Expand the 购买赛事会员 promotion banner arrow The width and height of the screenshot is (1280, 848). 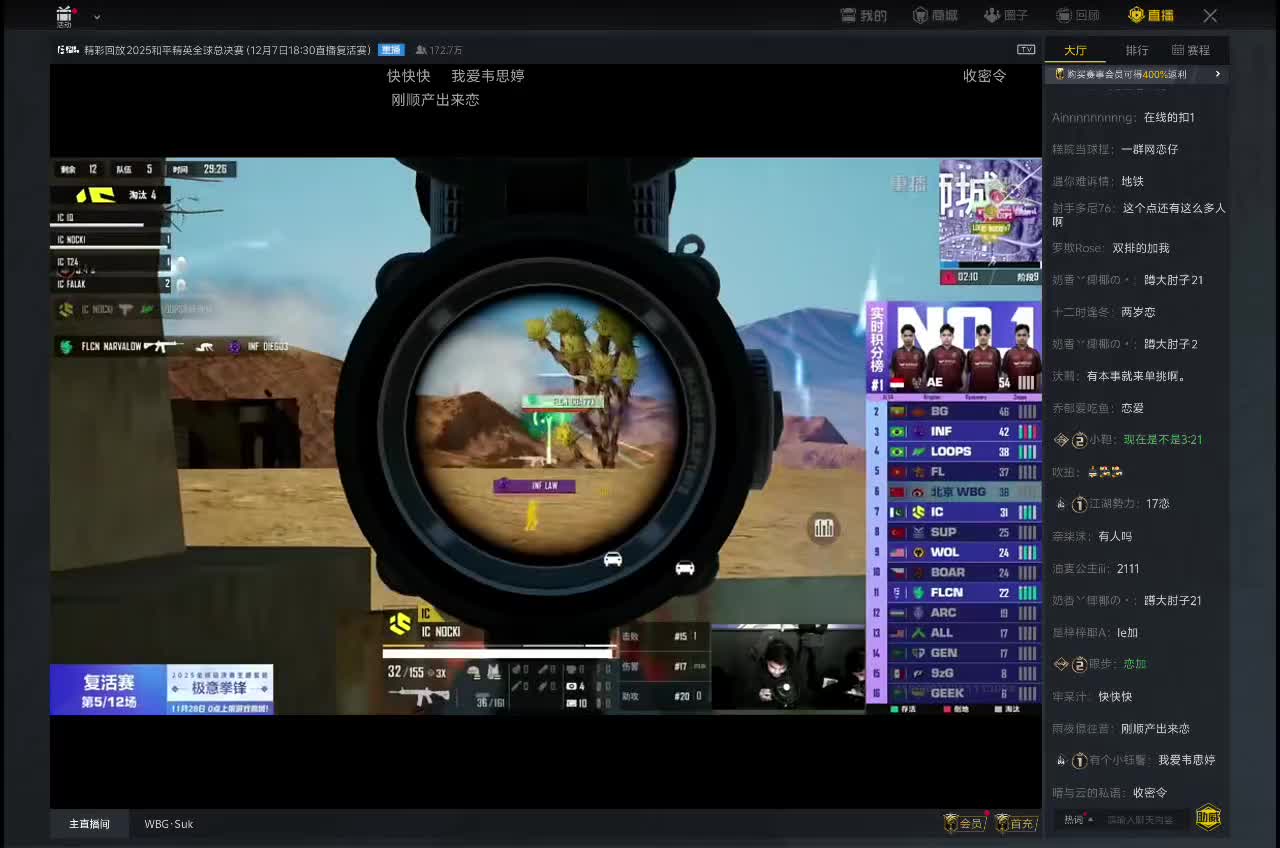coord(1217,74)
